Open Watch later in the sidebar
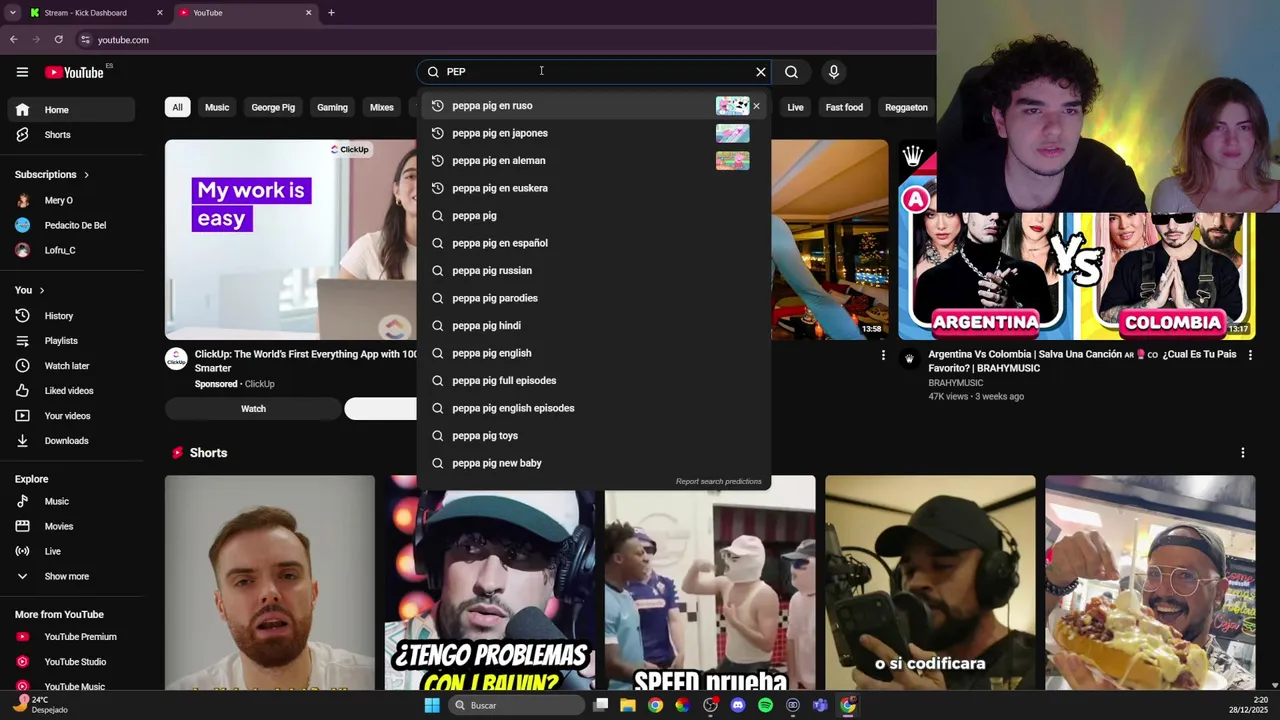 71,366
